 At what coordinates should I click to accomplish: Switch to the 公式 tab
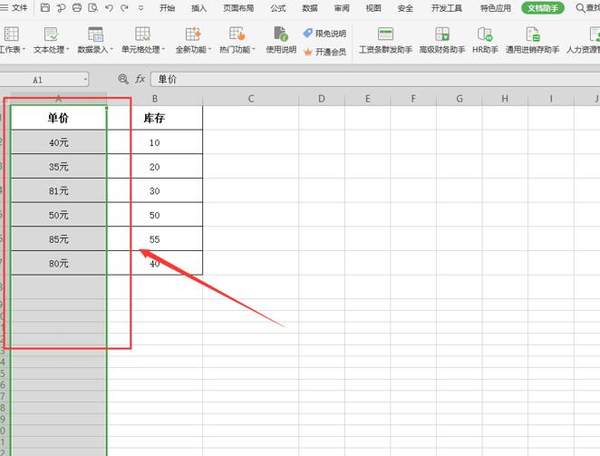tap(278, 8)
